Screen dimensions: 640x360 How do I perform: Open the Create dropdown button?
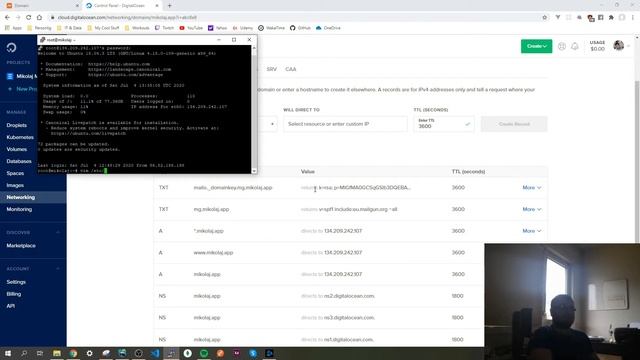[x=536, y=46]
